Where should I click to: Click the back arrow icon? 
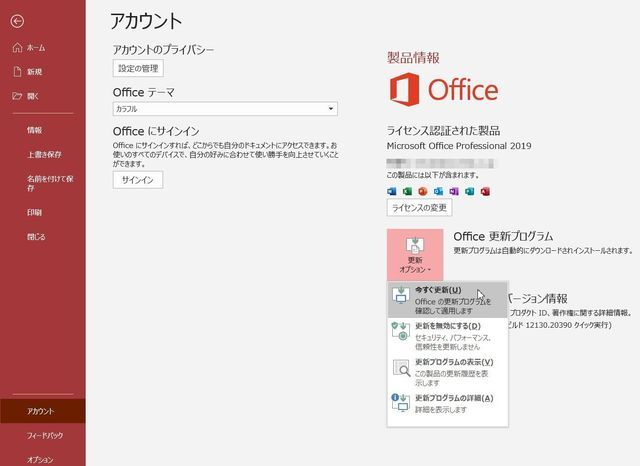[17, 21]
